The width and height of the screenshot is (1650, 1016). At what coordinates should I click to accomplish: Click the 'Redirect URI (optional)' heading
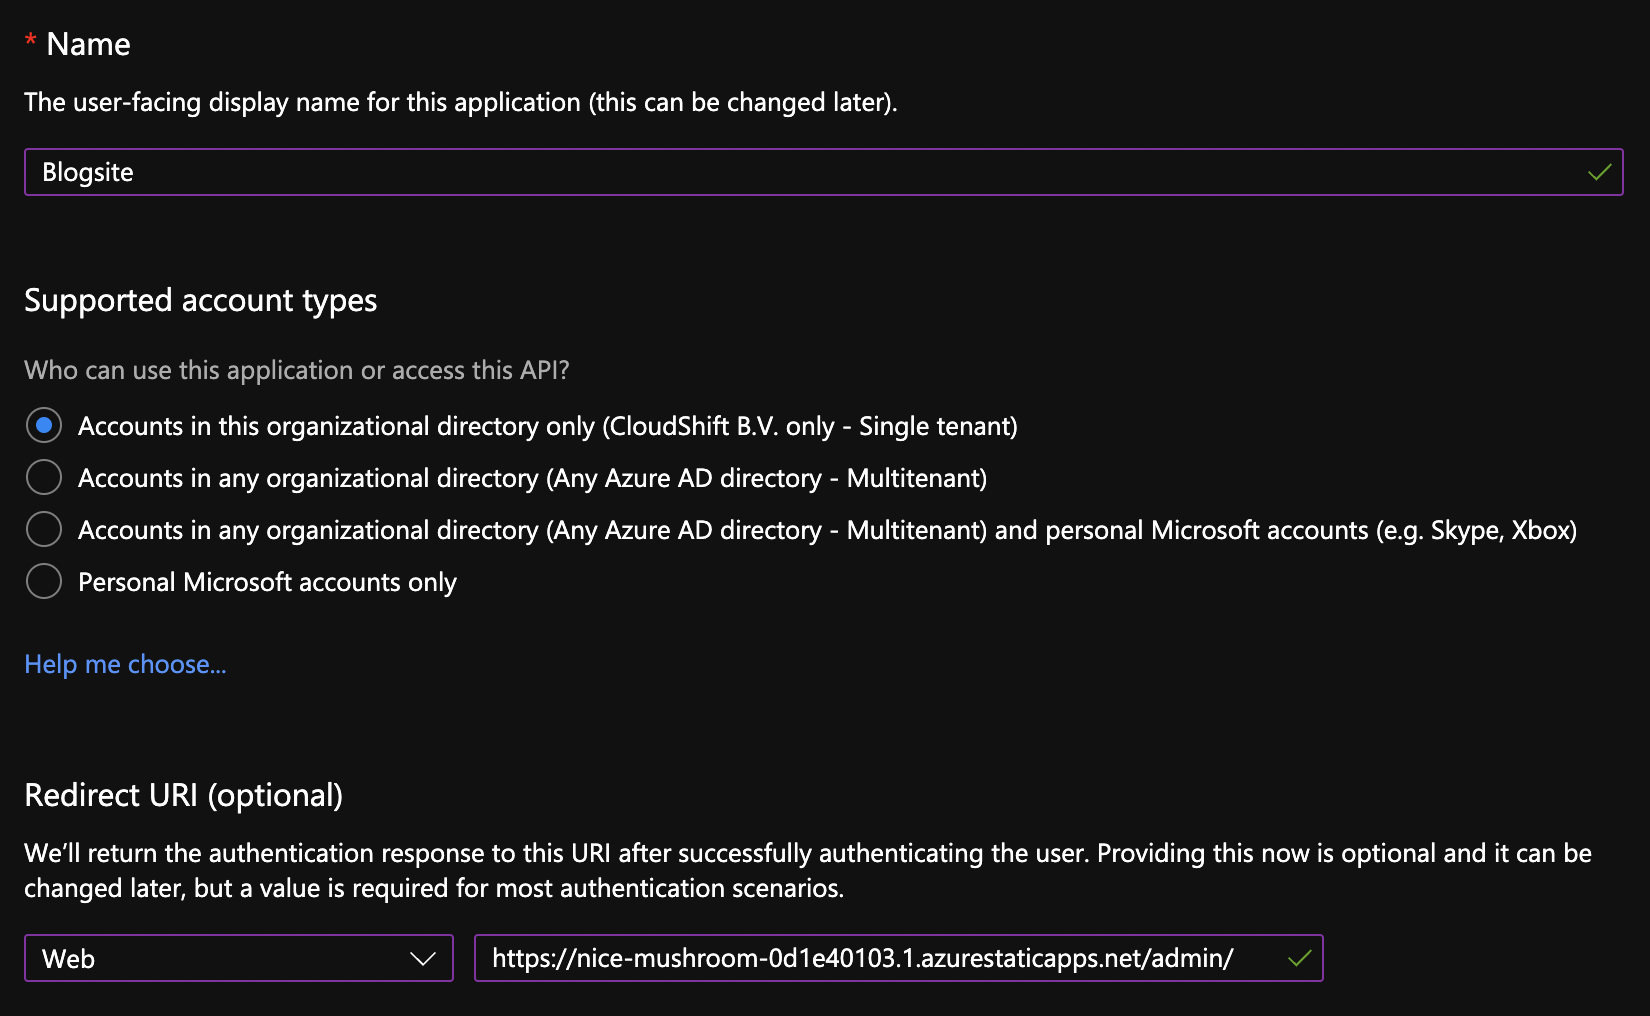coord(183,795)
